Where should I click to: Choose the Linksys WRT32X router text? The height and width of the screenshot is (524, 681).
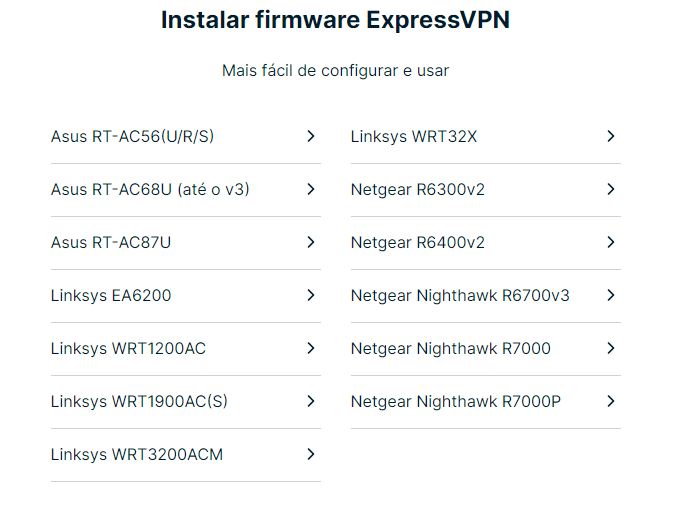click(414, 137)
